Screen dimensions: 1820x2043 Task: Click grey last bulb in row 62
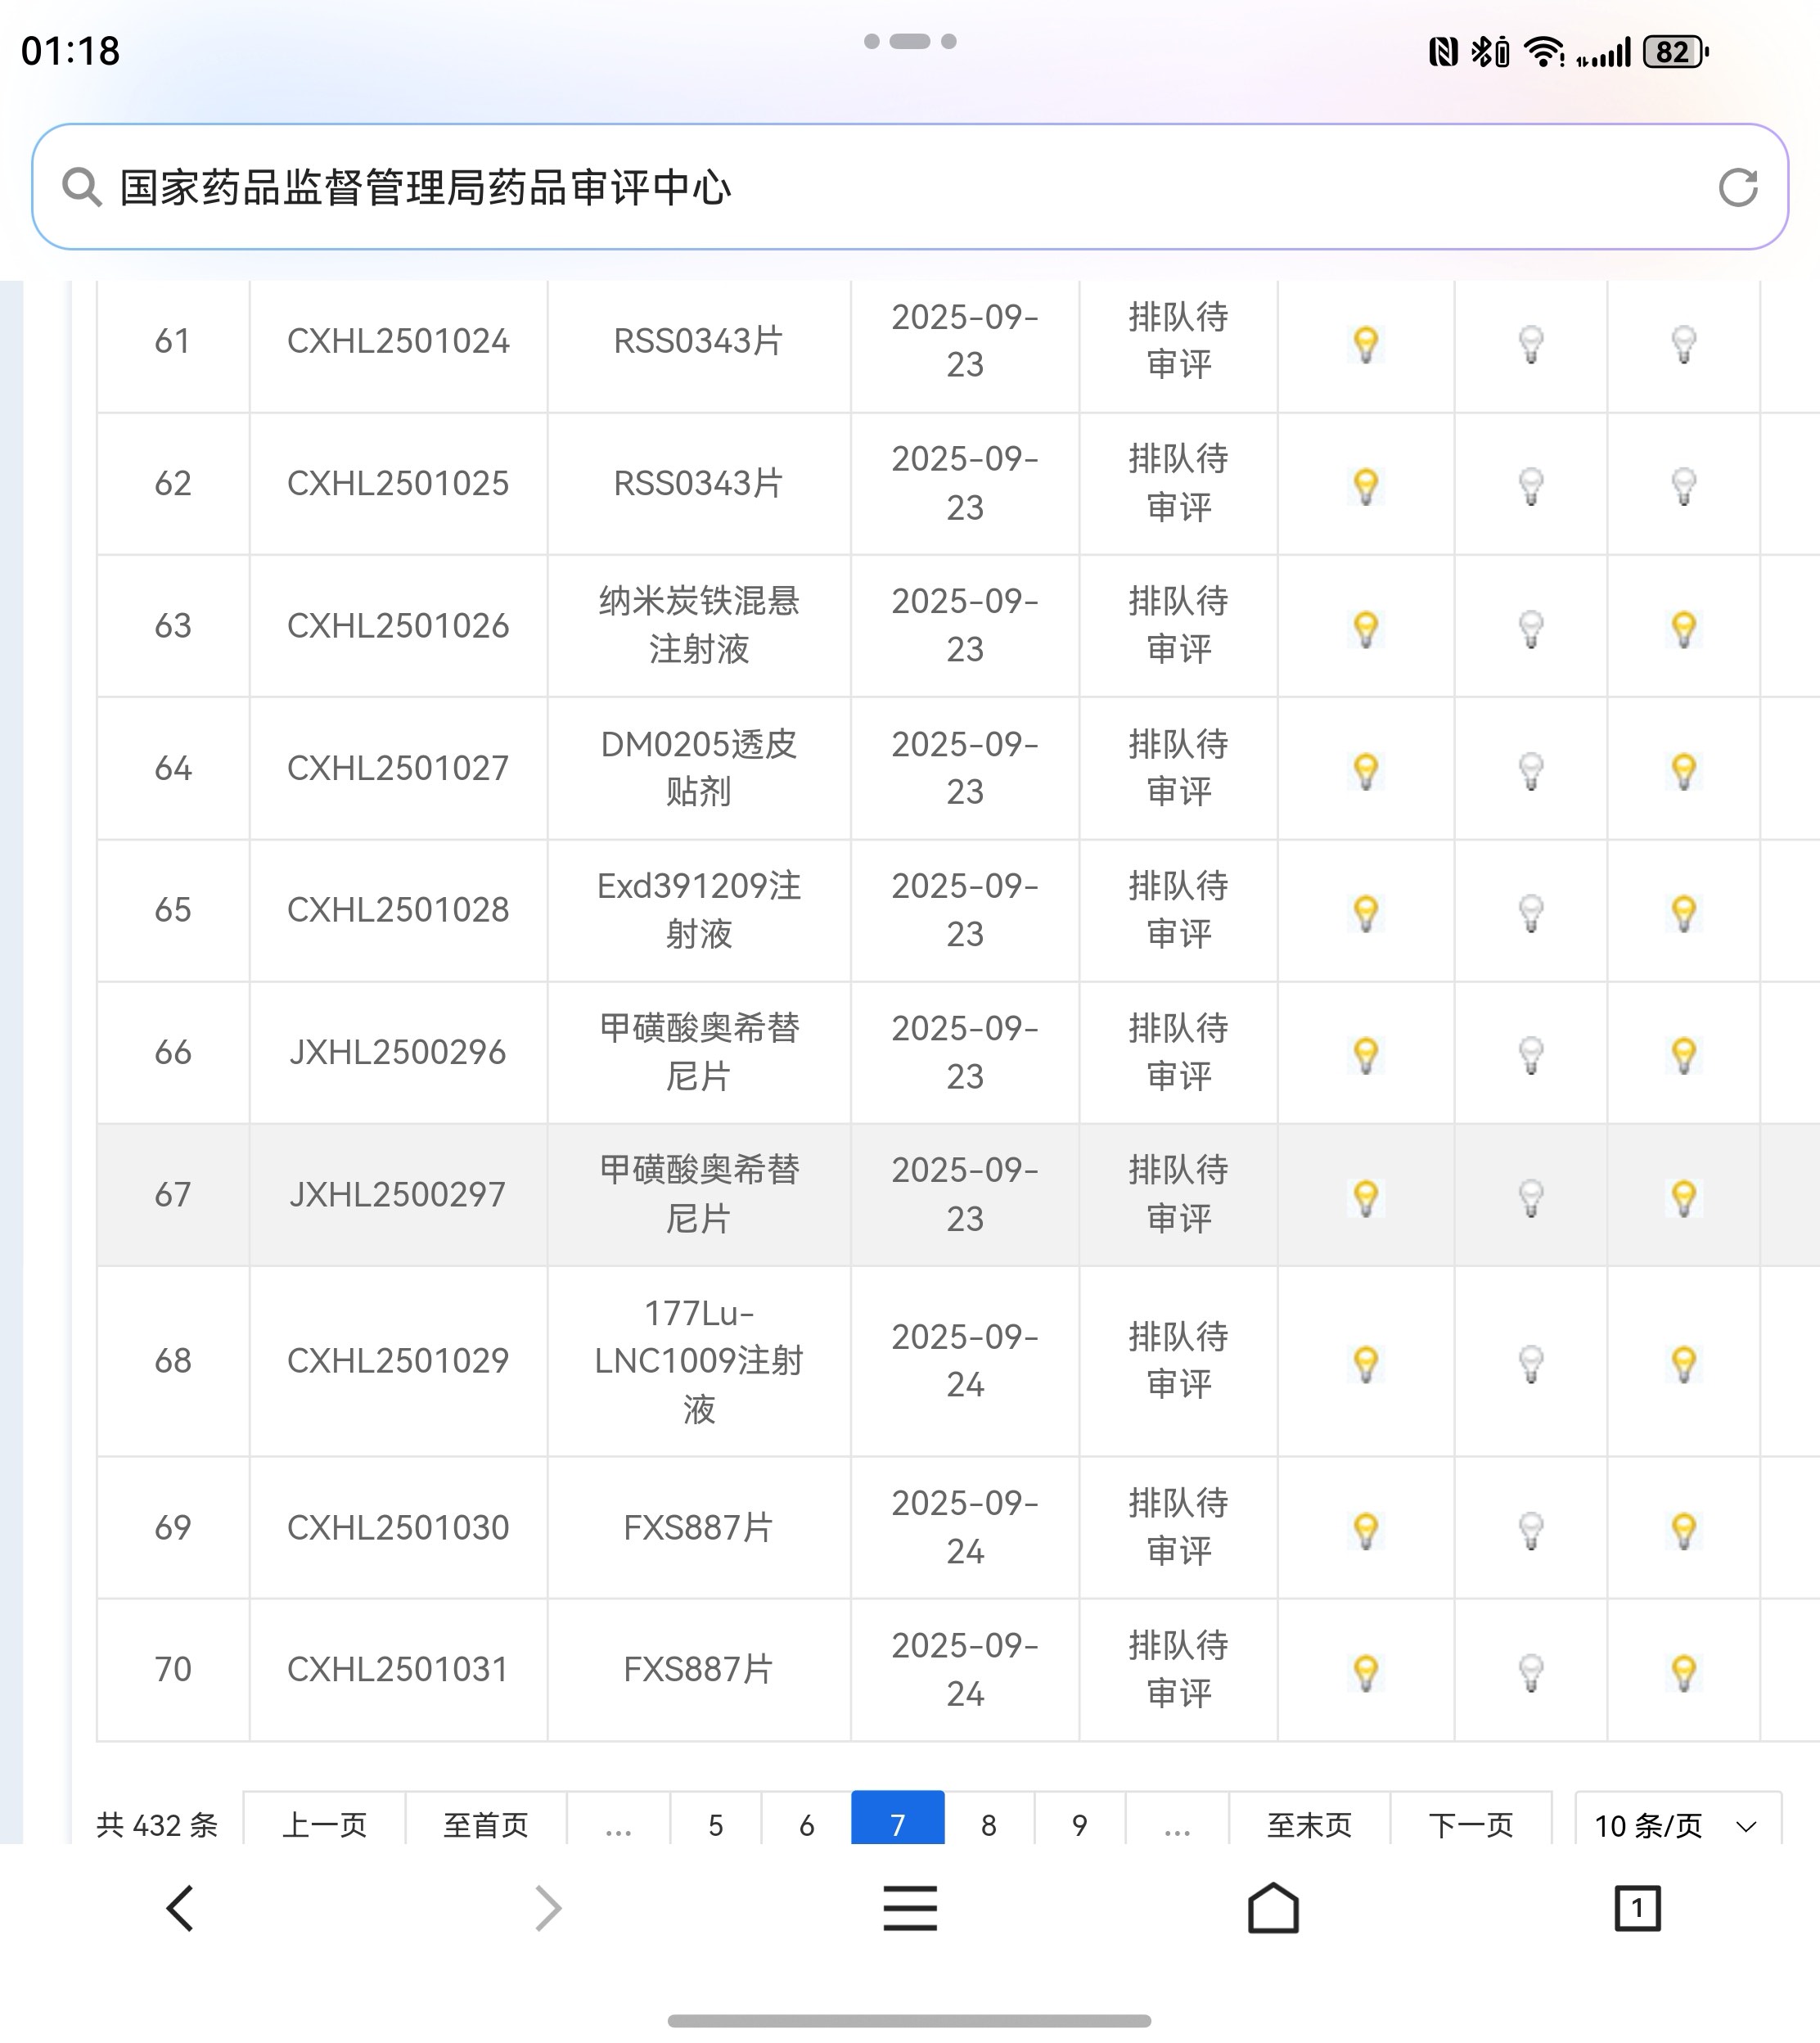coord(1683,486)
